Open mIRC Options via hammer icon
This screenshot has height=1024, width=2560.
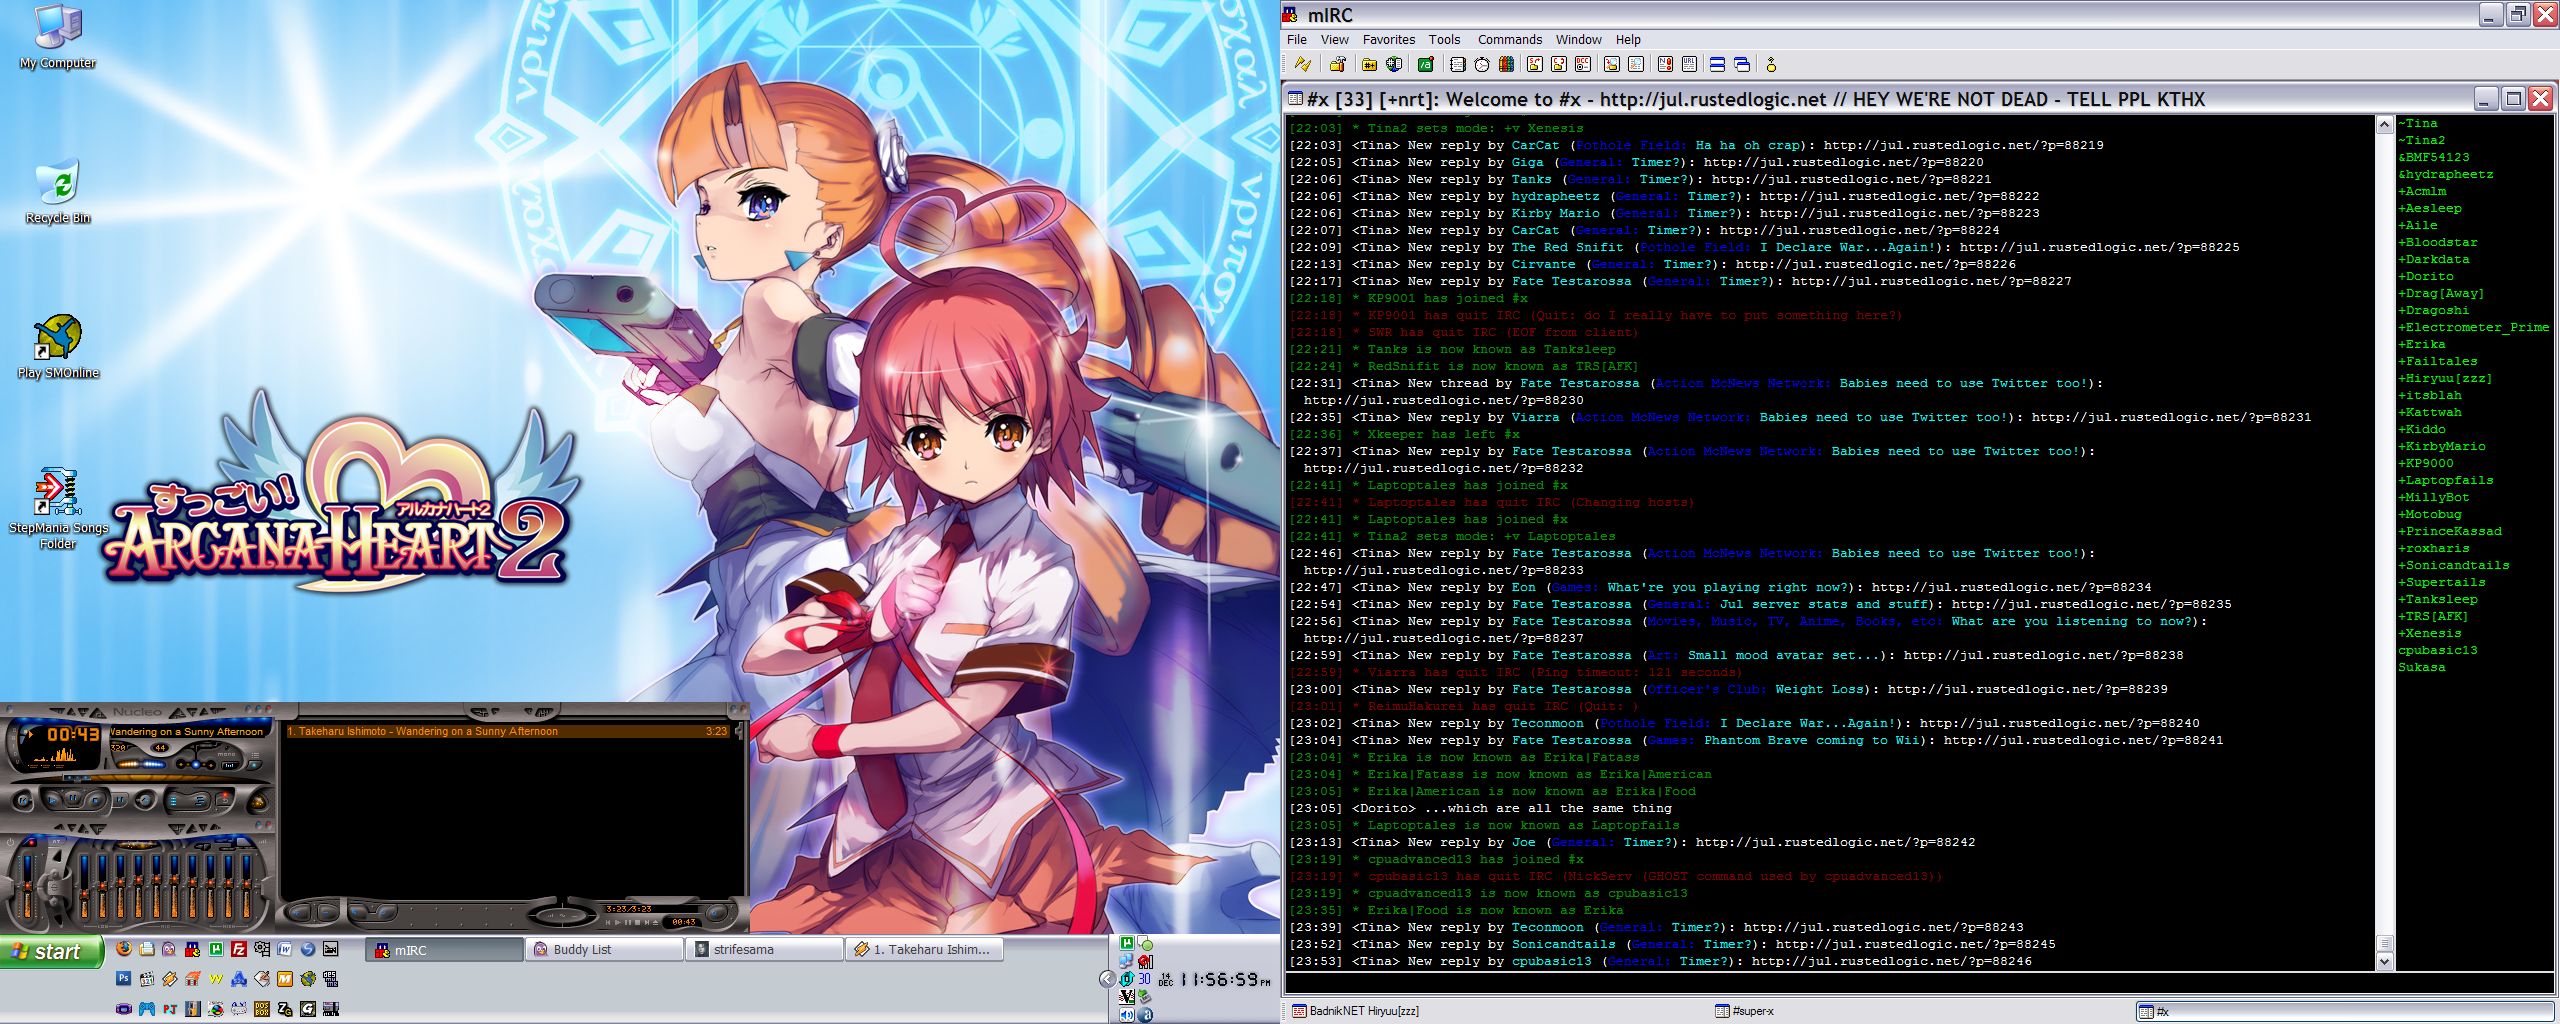pos(1337,65)
